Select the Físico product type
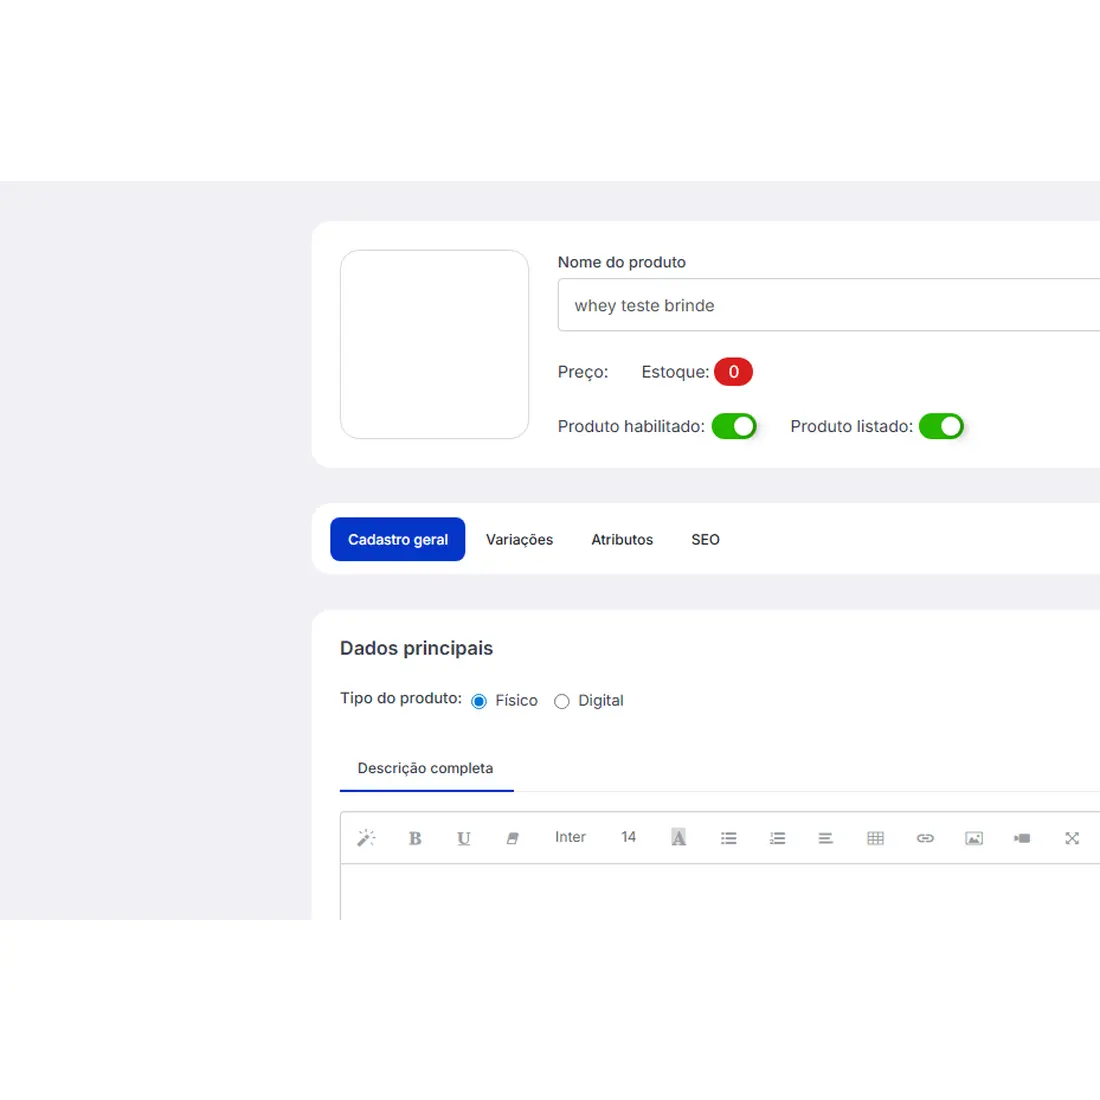1100x1100 pixels. pyautogui.click(x=479, y=702)
